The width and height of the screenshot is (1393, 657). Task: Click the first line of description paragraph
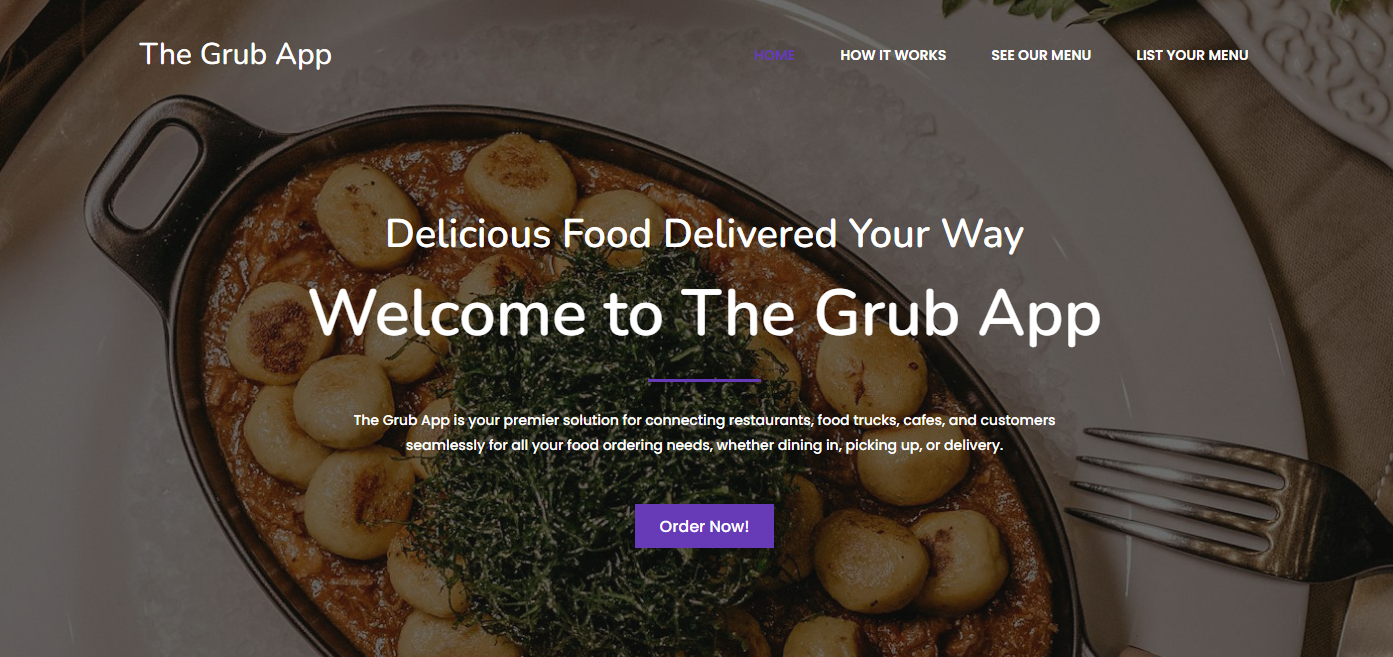pyautogui.click(x=704, y=420)
